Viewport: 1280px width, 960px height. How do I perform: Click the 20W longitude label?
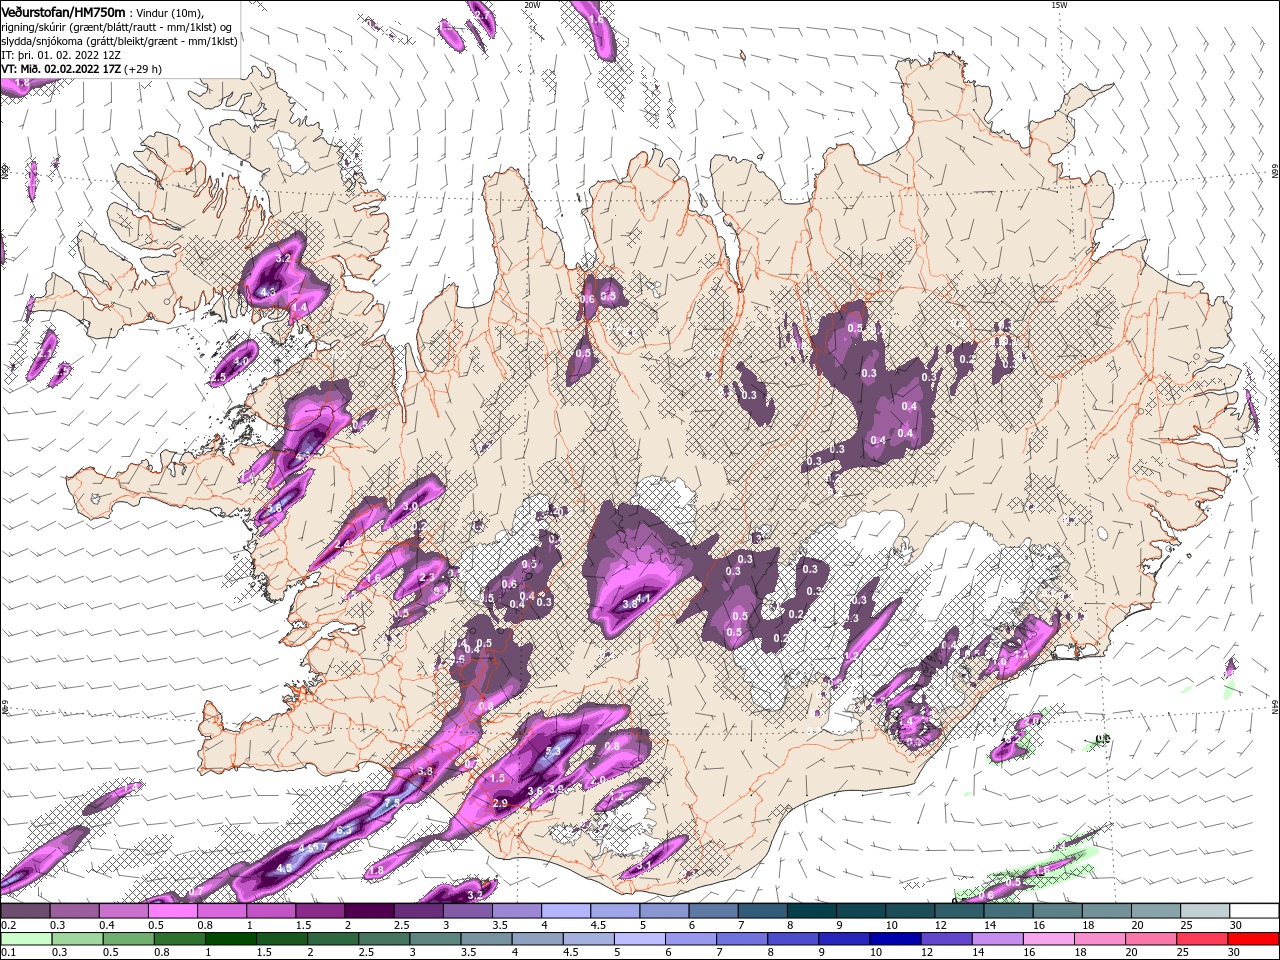click(532, 5)
